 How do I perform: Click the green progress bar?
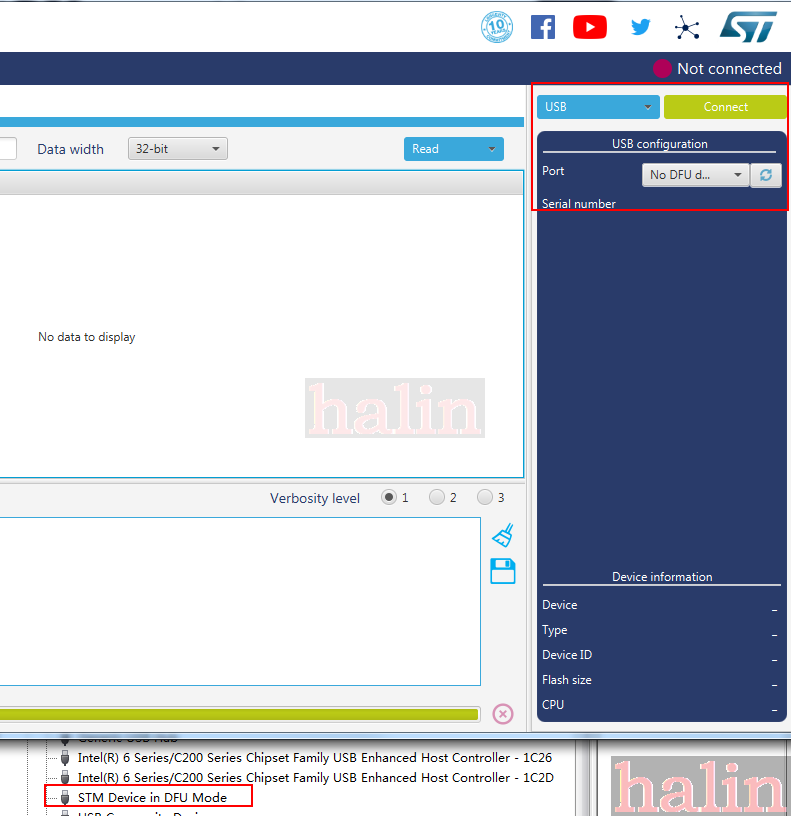pos(238,714)
